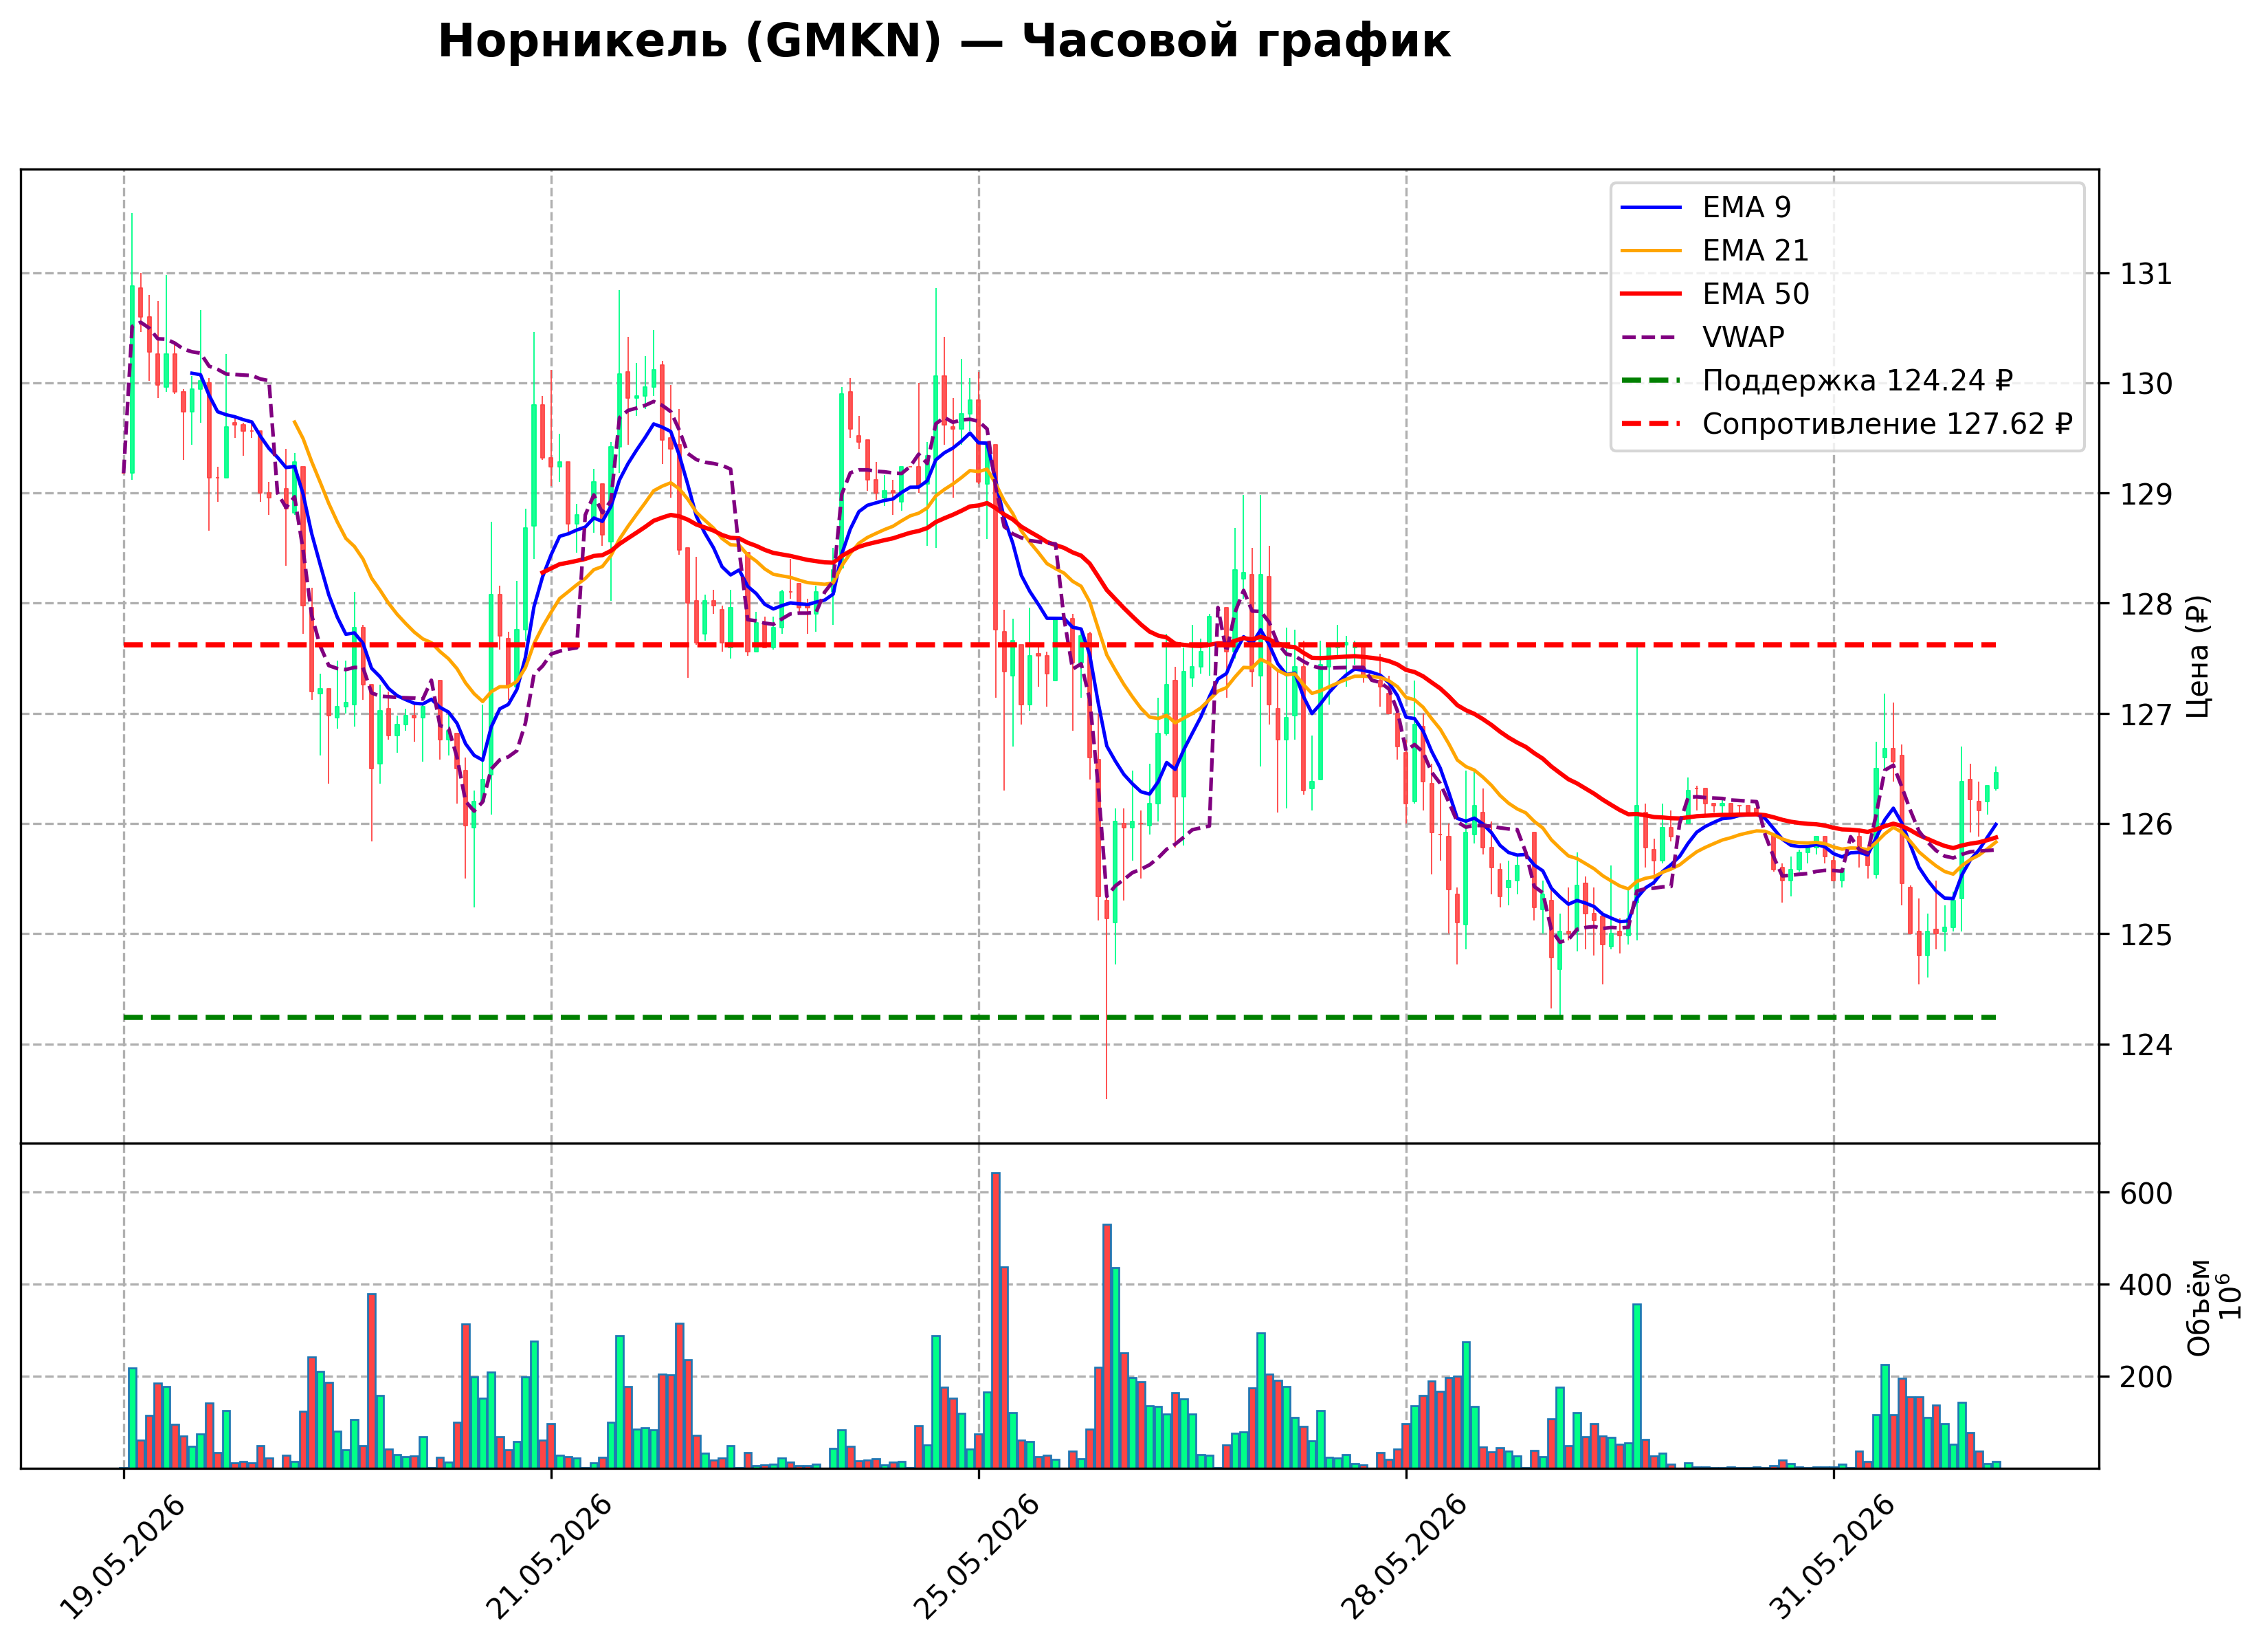Click the price axis label '128'
Screen dimensions: 2268x1645
(2146, 604)
